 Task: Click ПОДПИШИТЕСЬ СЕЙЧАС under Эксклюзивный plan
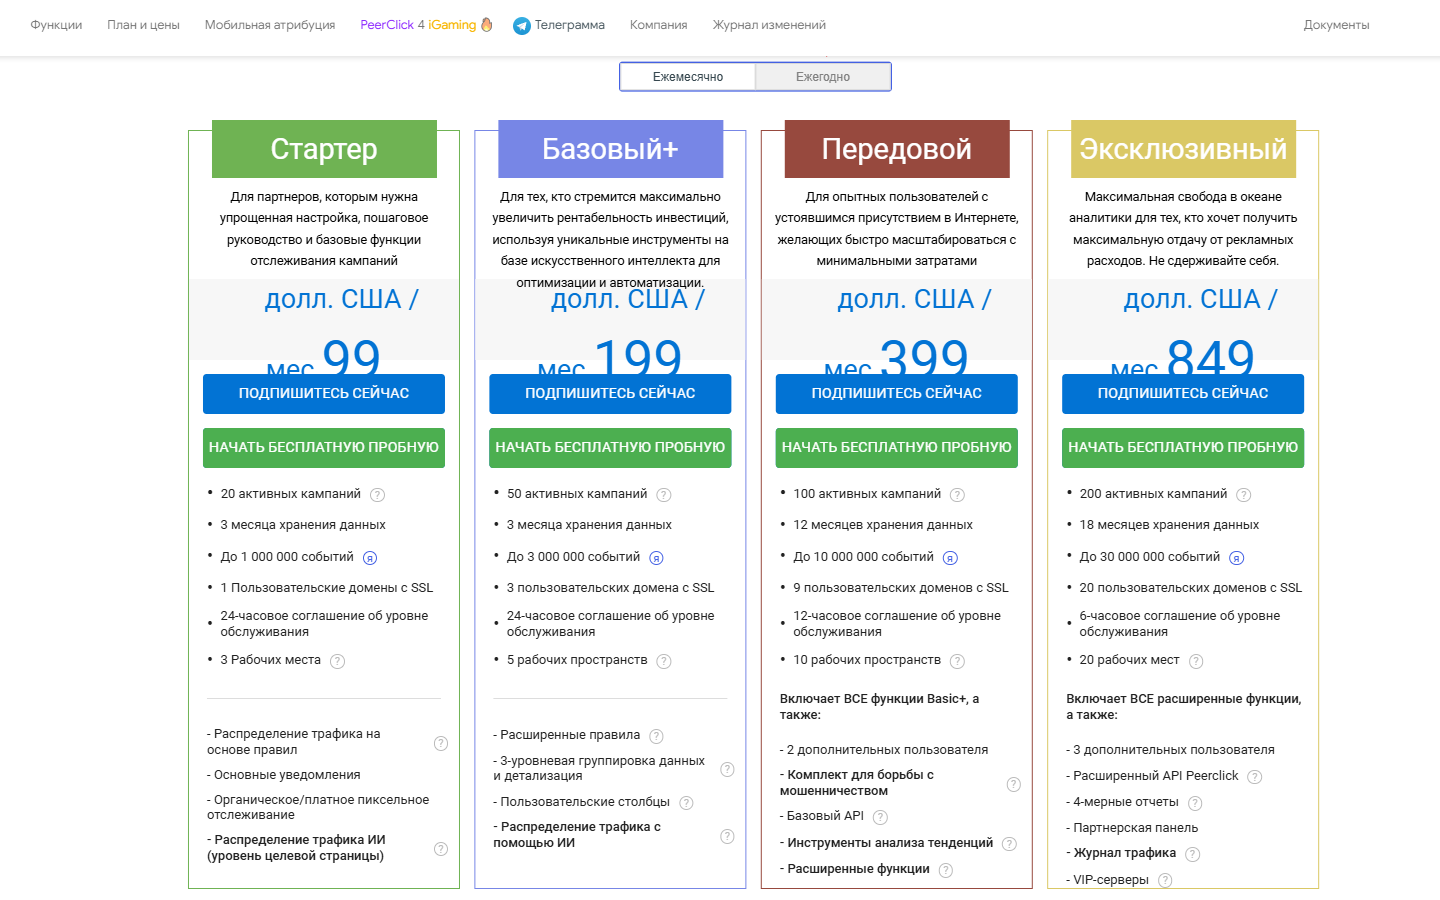click(x=1183, y=394)
